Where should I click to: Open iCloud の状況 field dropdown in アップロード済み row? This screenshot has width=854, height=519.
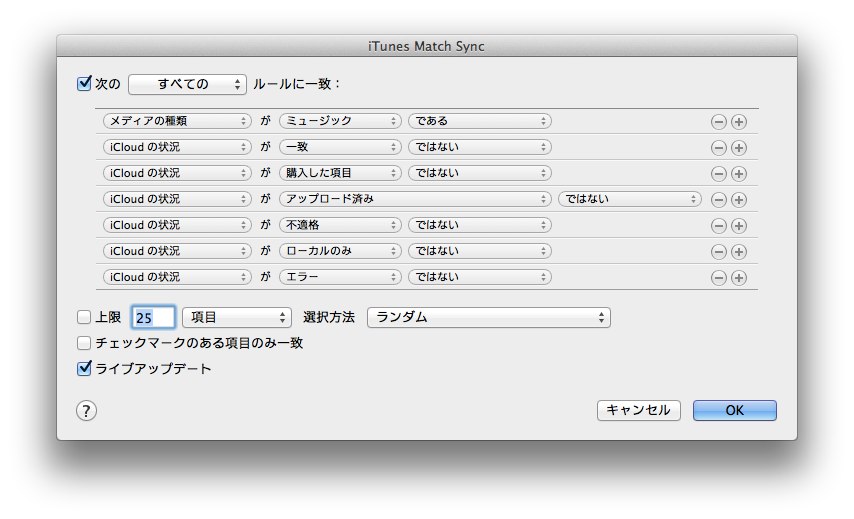click(177, 199)
